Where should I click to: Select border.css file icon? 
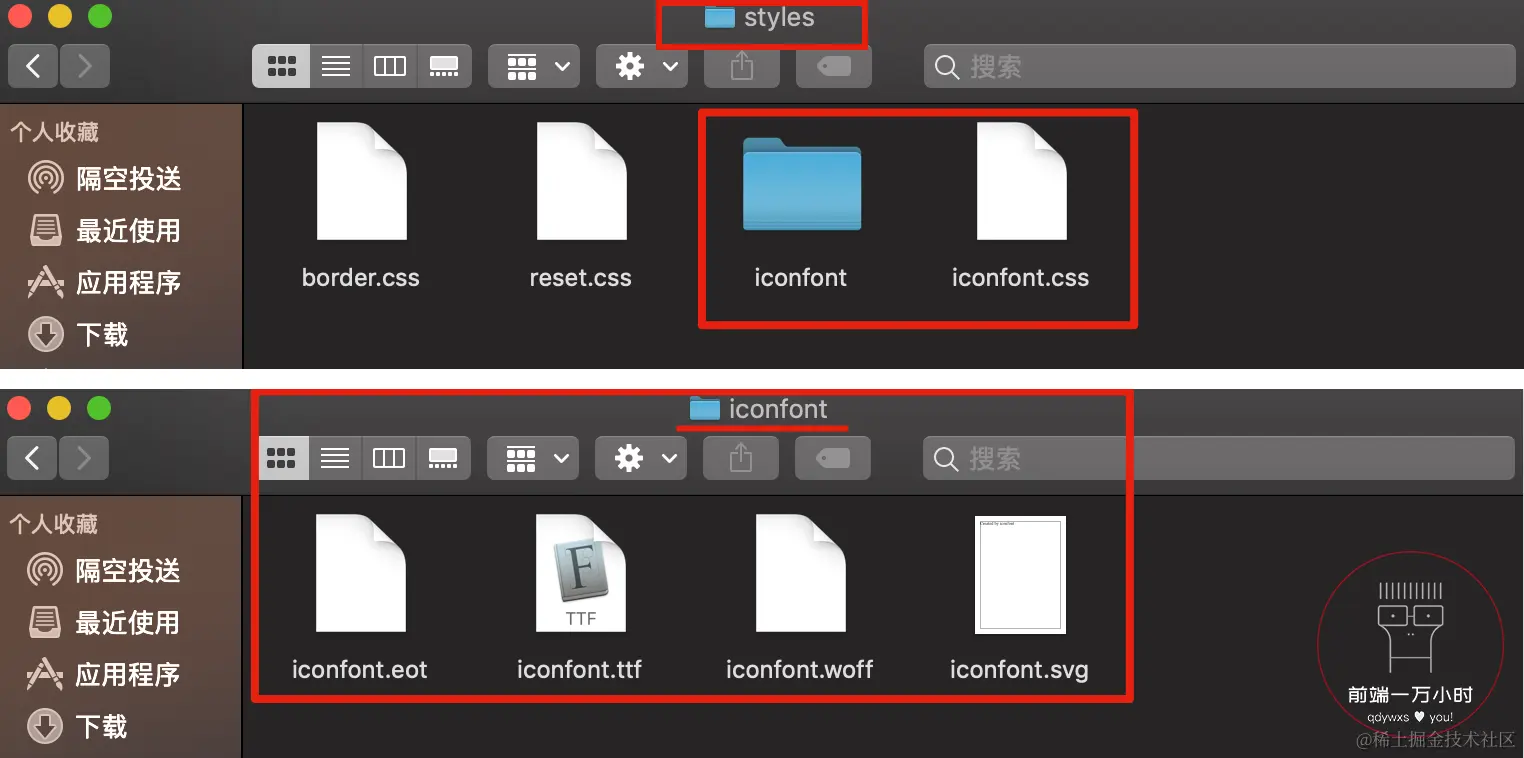pos(361,181)
